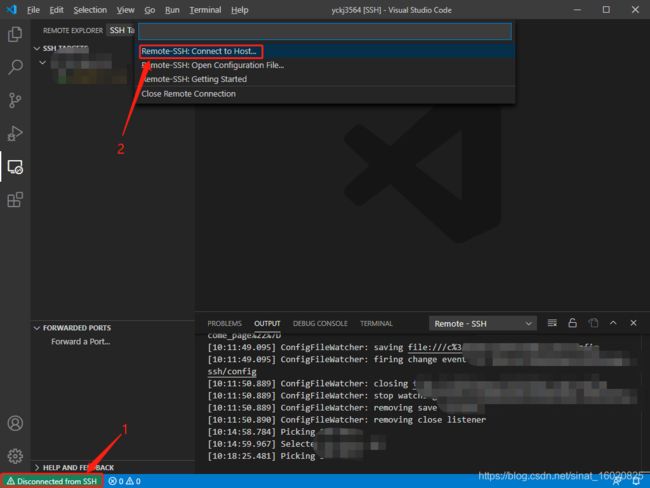Screen dimensions: 650x488
Task: Click the 'removing close listener' log line
Action: point(347,420)
